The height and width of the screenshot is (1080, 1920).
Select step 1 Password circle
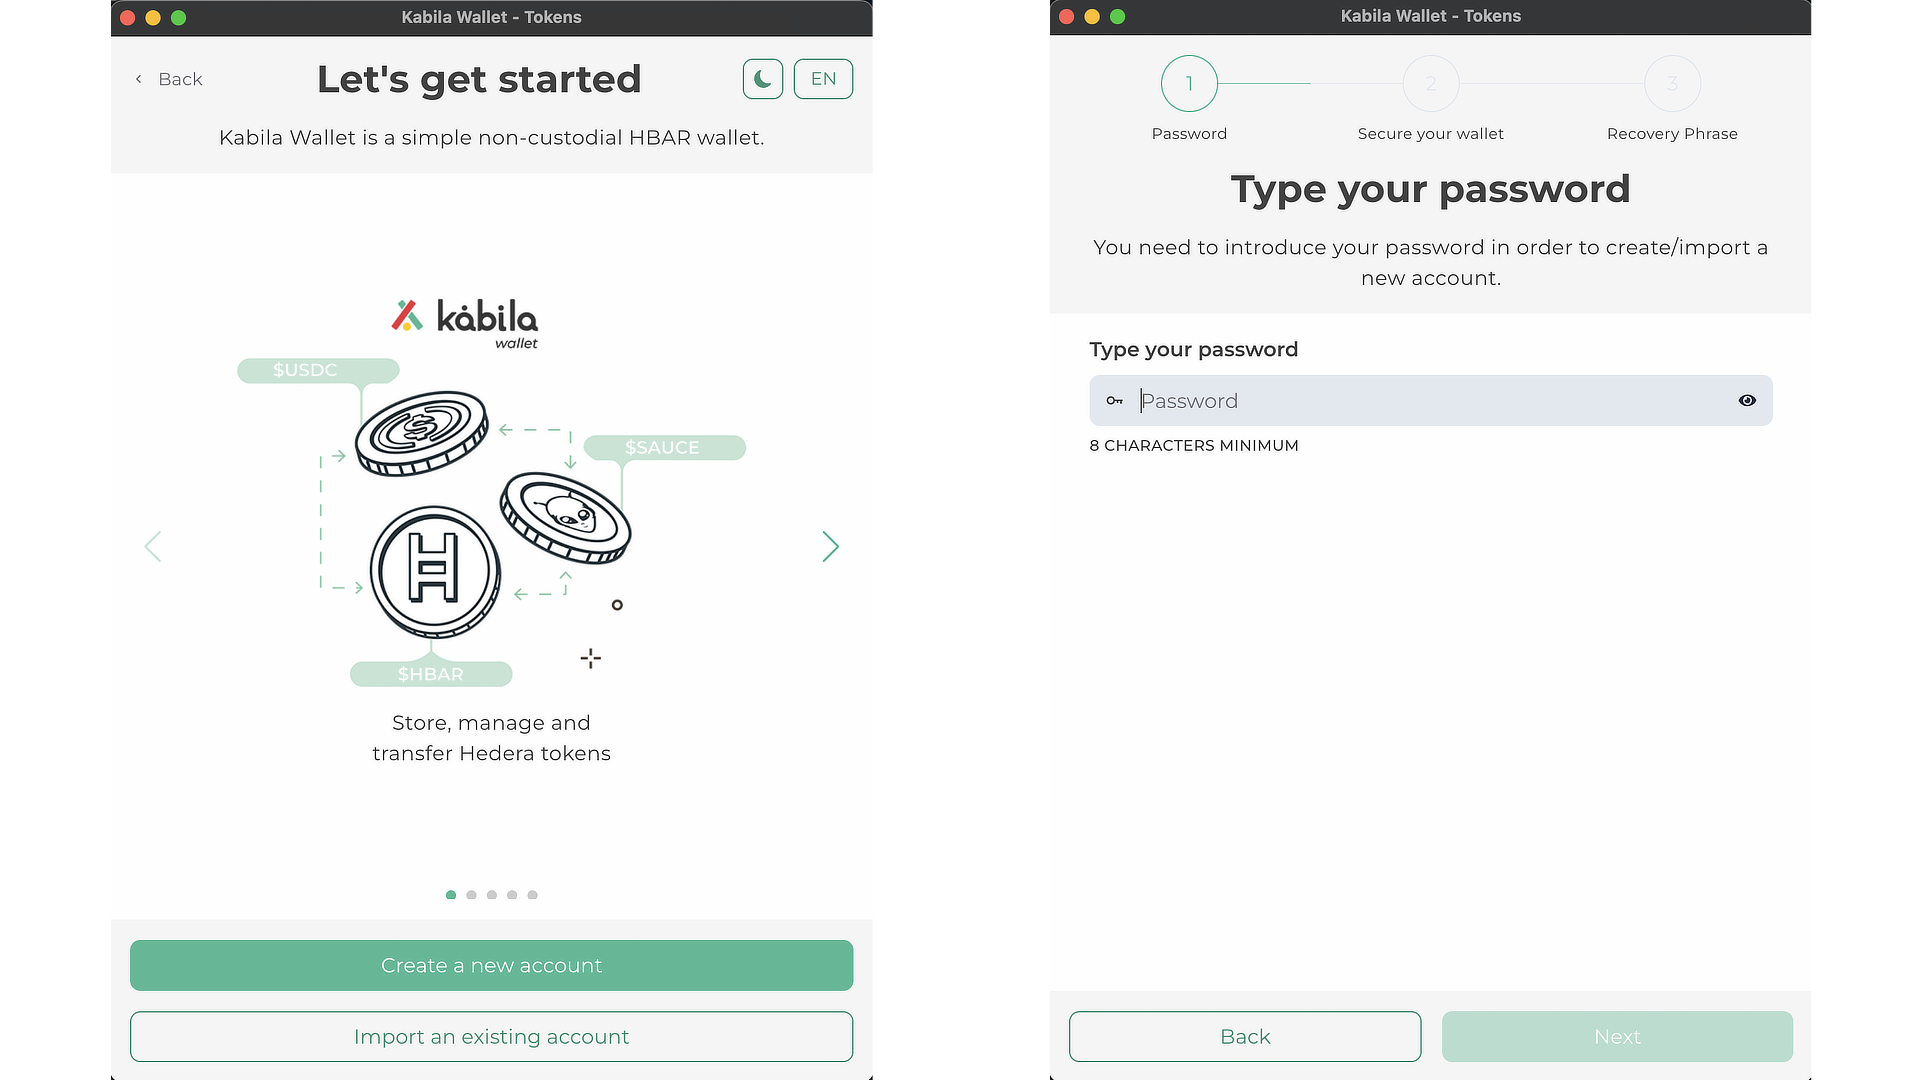click(1189, 83)
